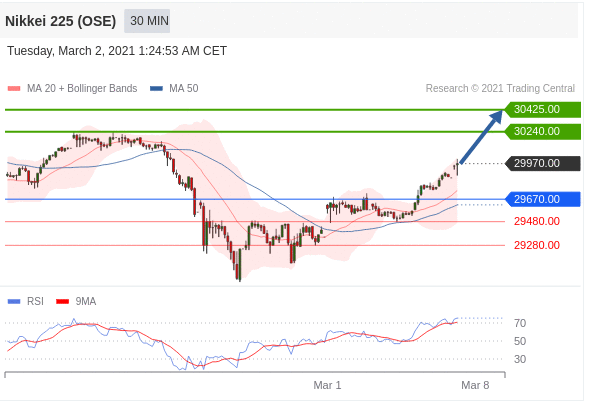The height and width of the screenshot is (409, 593).
Task: Click the blue RSI legend swatch
Action: (14, 302)
